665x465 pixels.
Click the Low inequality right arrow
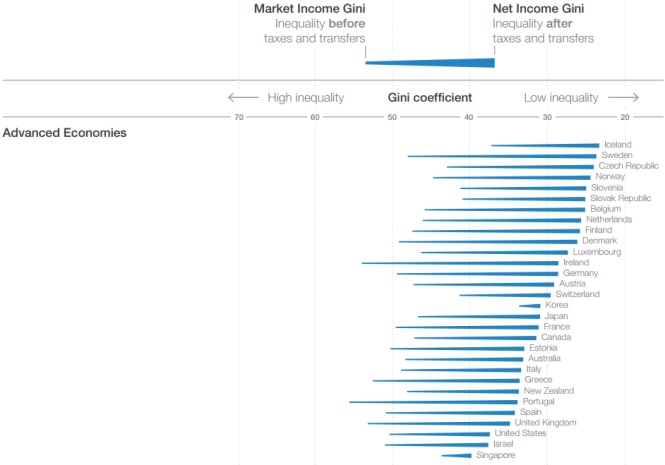[623, 98]
